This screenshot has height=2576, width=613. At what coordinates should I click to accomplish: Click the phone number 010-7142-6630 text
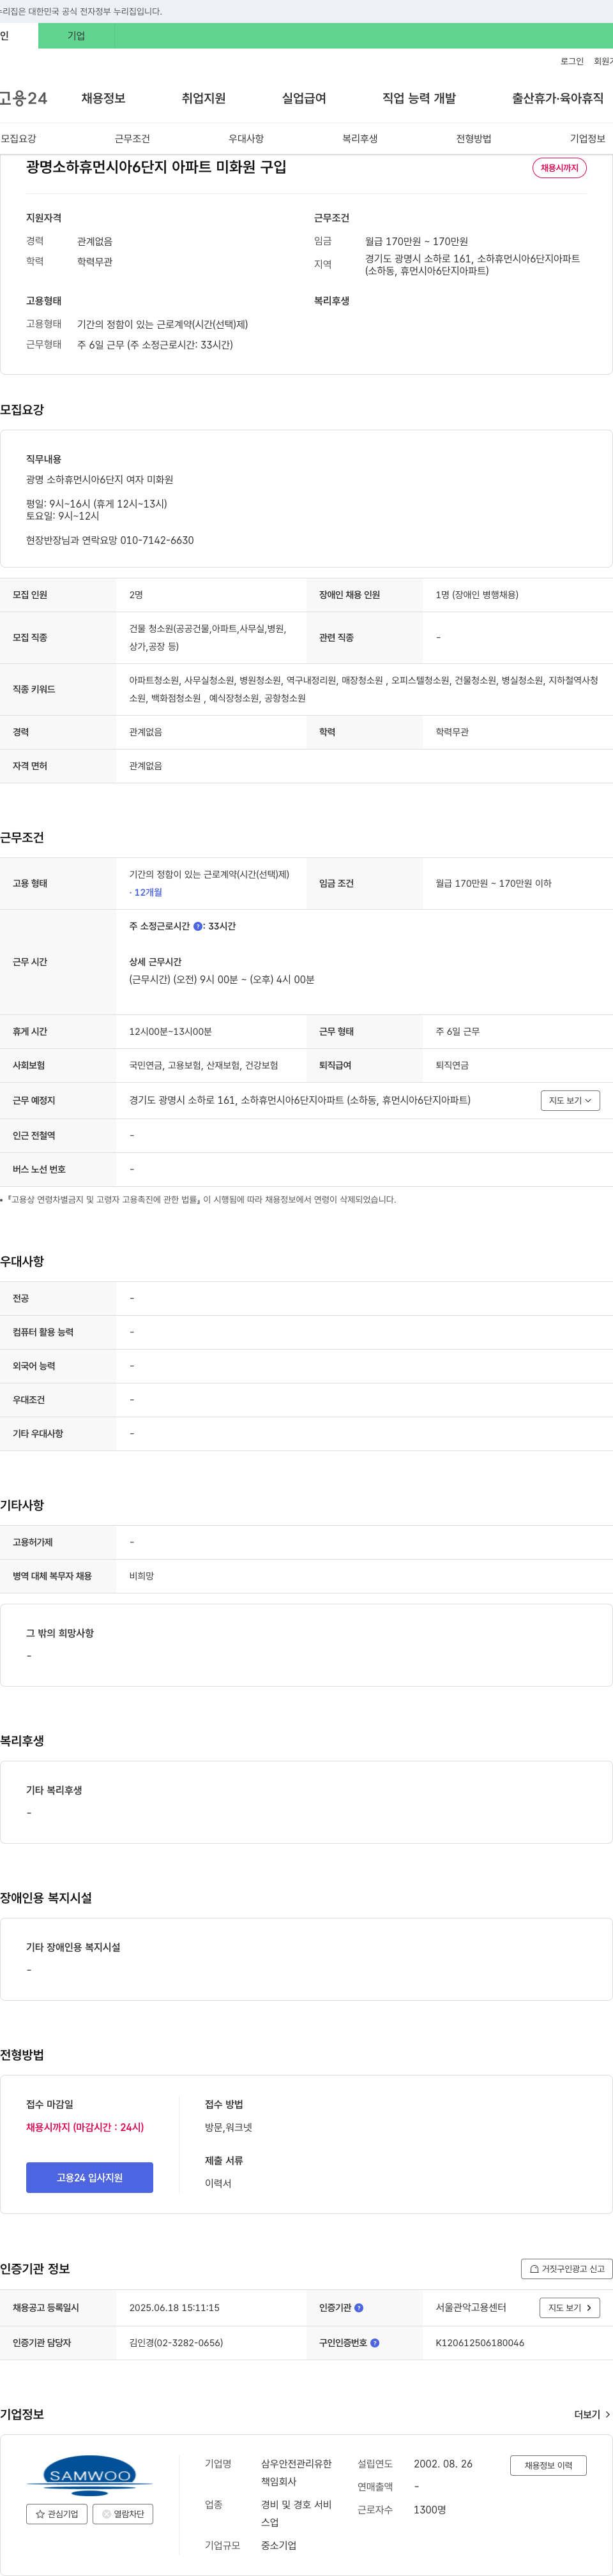click(x=157, y=540)
